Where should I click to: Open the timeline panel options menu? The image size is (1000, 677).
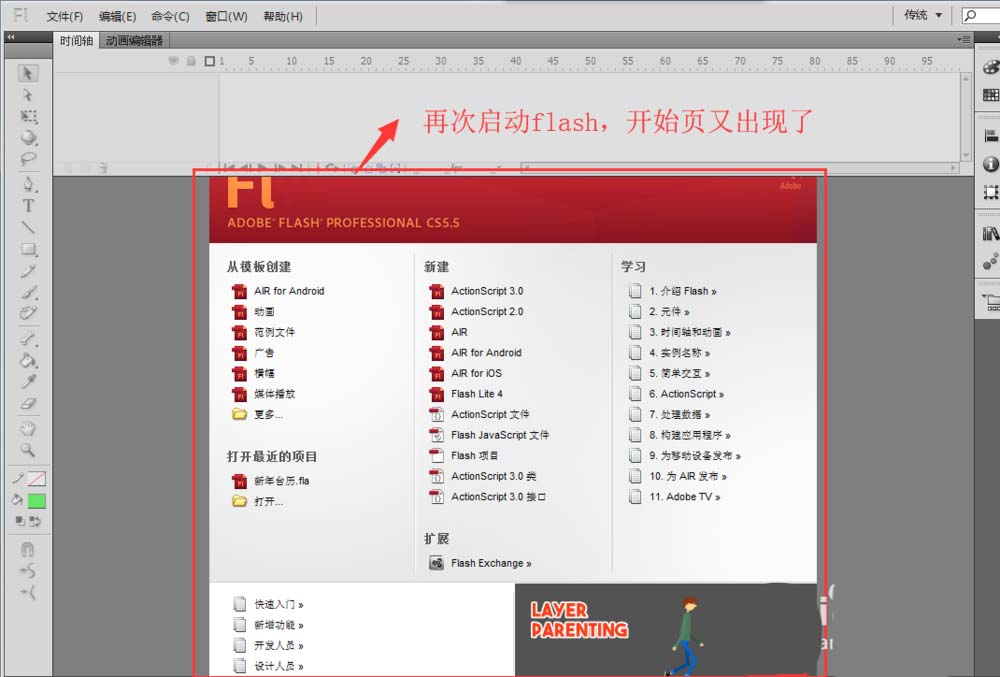coord(964,40)
